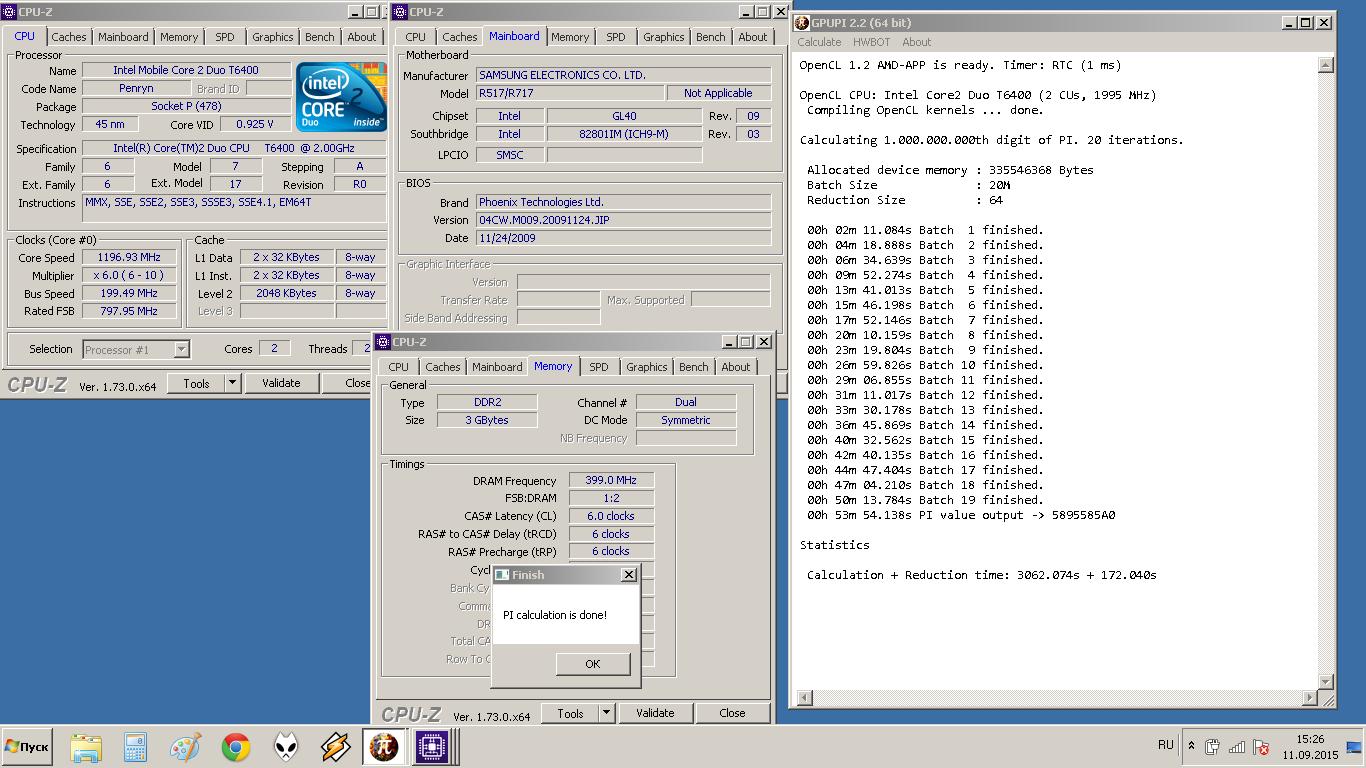Select About tab in CPU-Z Mainboard window
Viewport: 1366px width, 768px height.
click(x=753, y=37)
